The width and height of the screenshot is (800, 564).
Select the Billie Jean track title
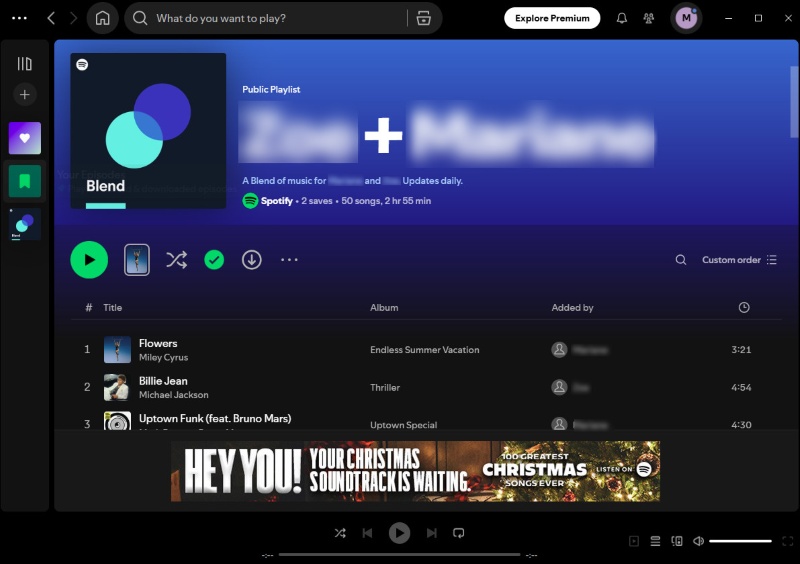[x=163, y=381]
